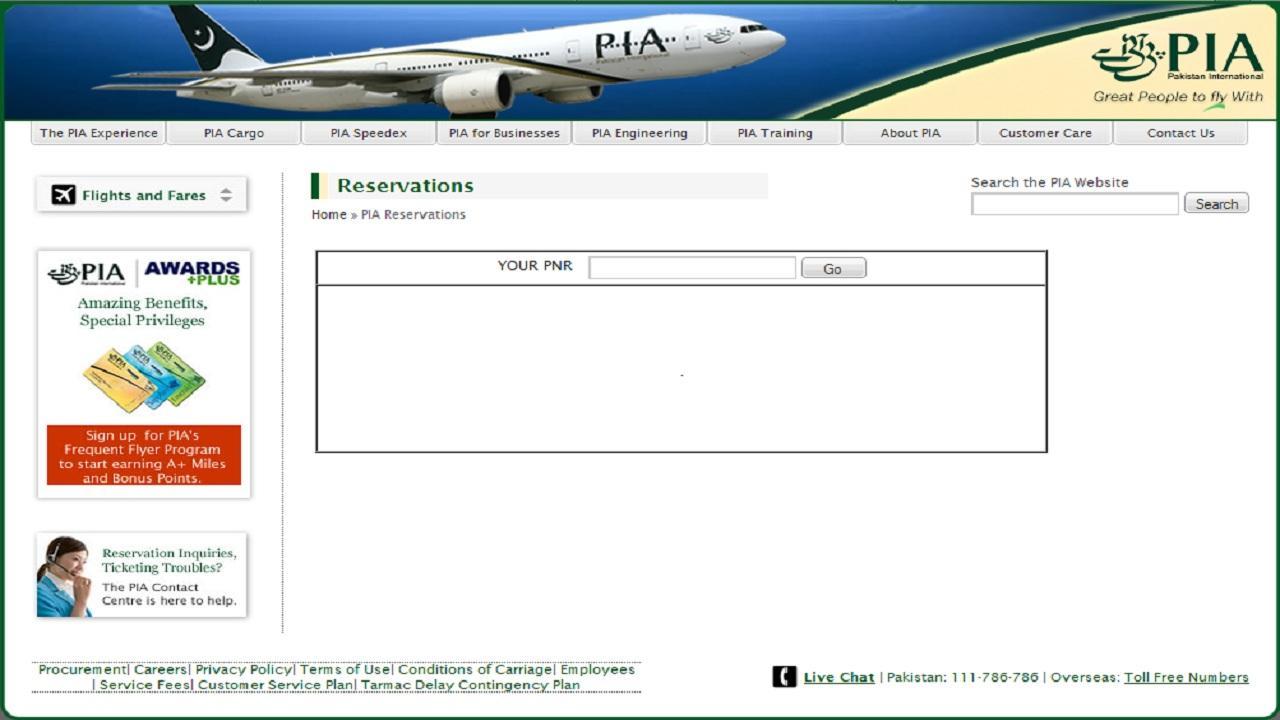Select the About PIA tab
Image resolution: width=1280 pixels, height=720 pixels.
click(909, 132)
